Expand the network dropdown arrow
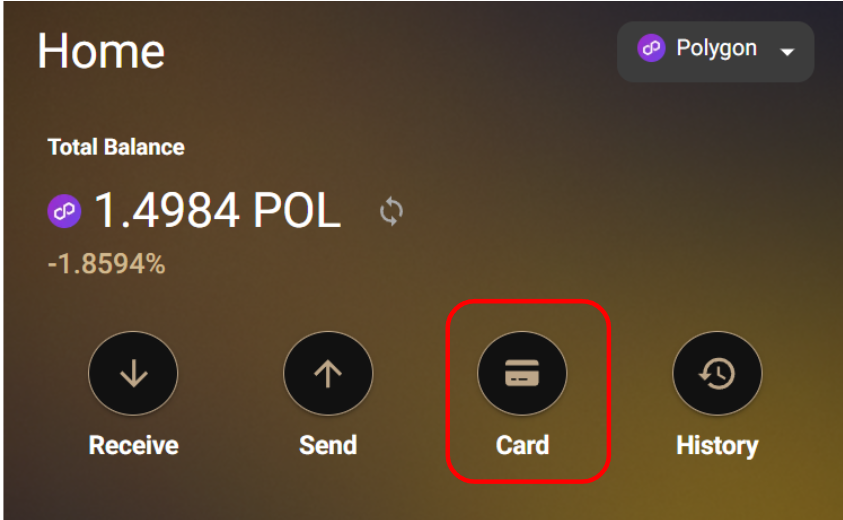The height and width of the screenshot is (520, 843). [787, 52]
